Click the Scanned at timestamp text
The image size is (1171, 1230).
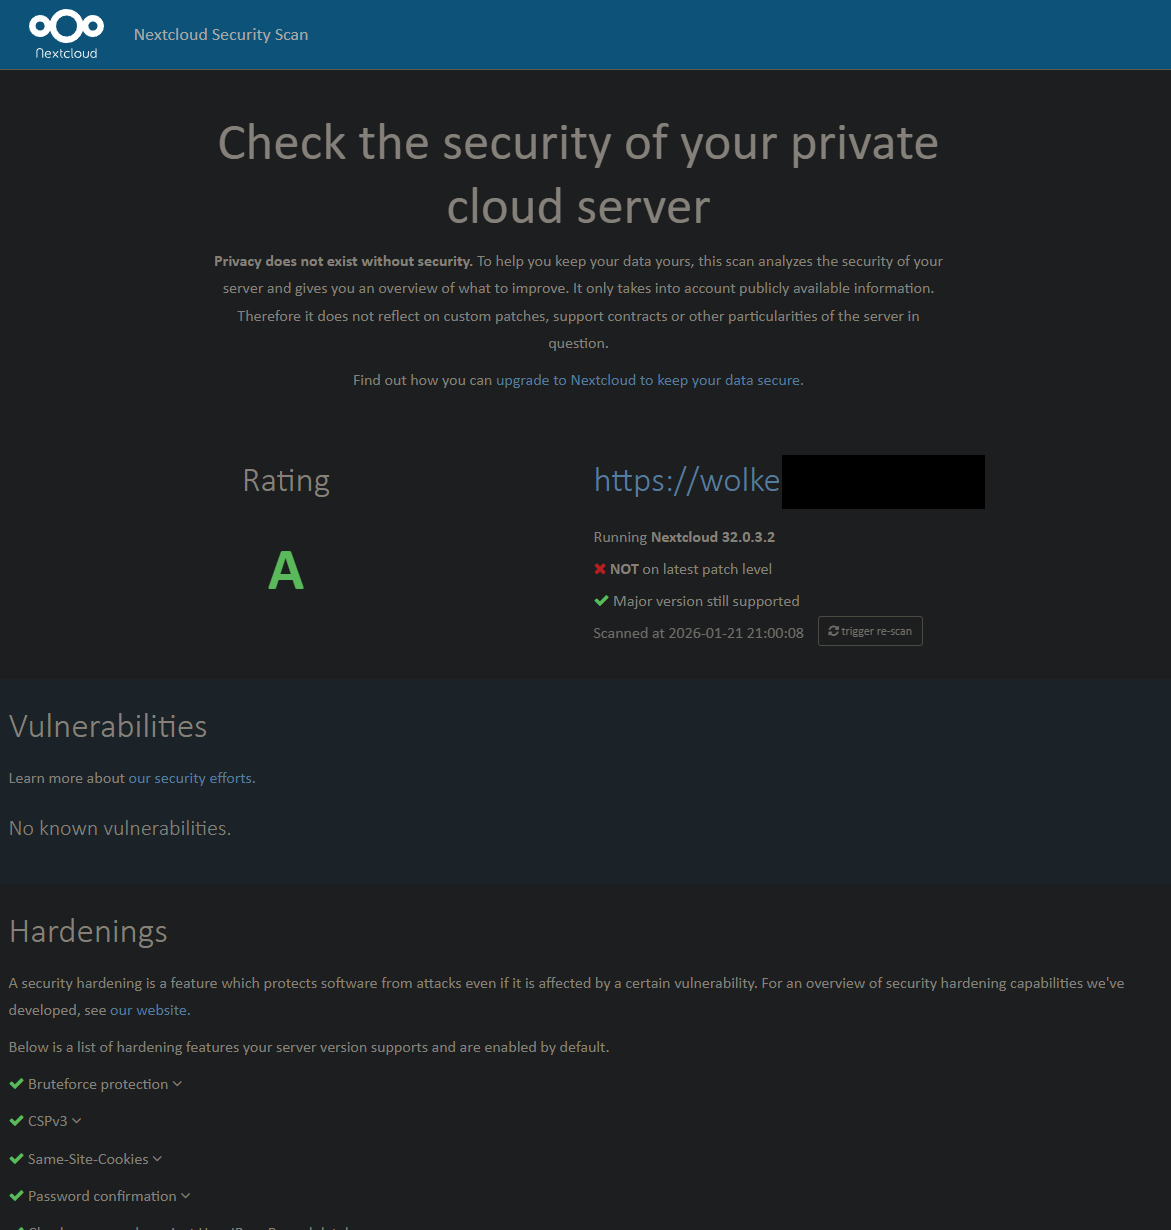[x=698, y=633]
